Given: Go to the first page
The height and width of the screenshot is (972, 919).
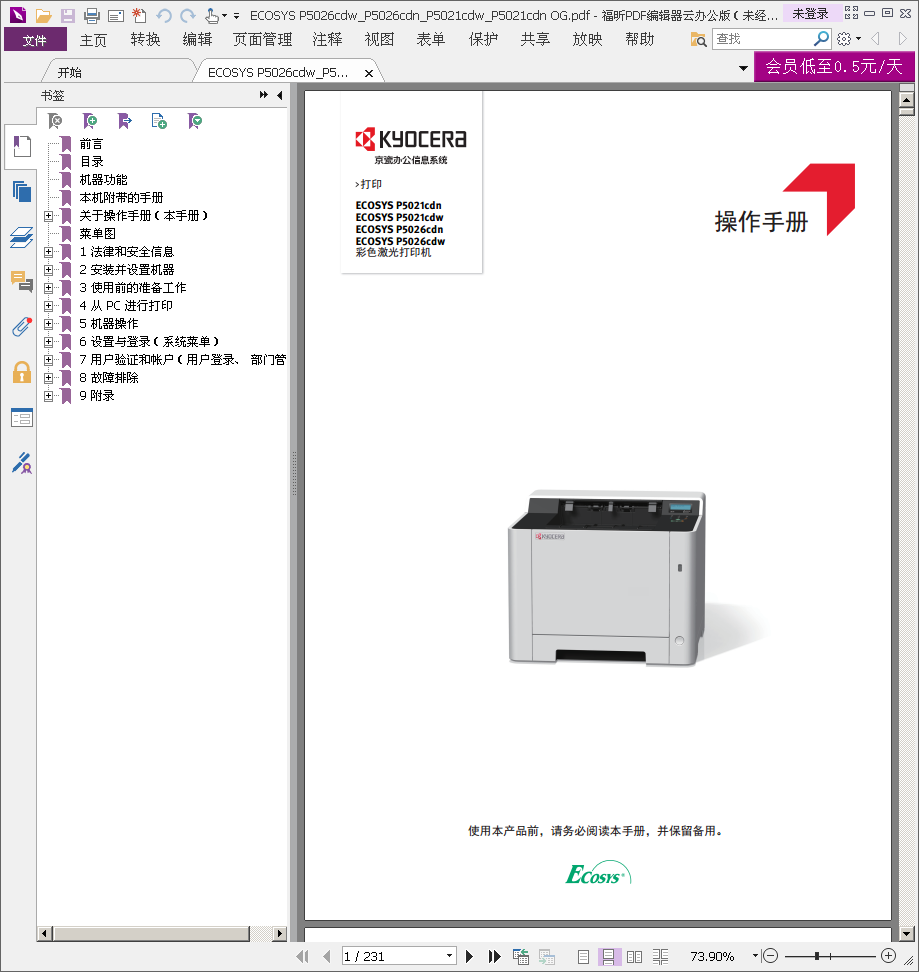Looking at the screenshot, I should (x=302, y=956).
